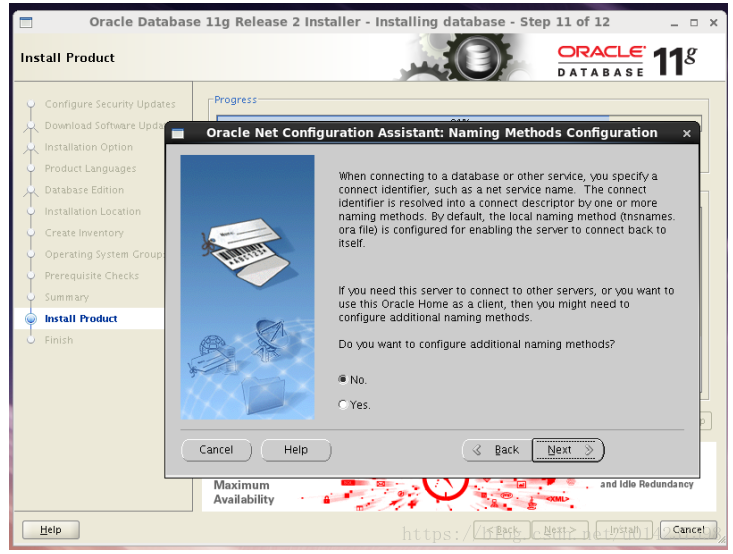Click the Maximum Availability banner text
Viewport: 733px width, 554px height.
click(244, 492)
